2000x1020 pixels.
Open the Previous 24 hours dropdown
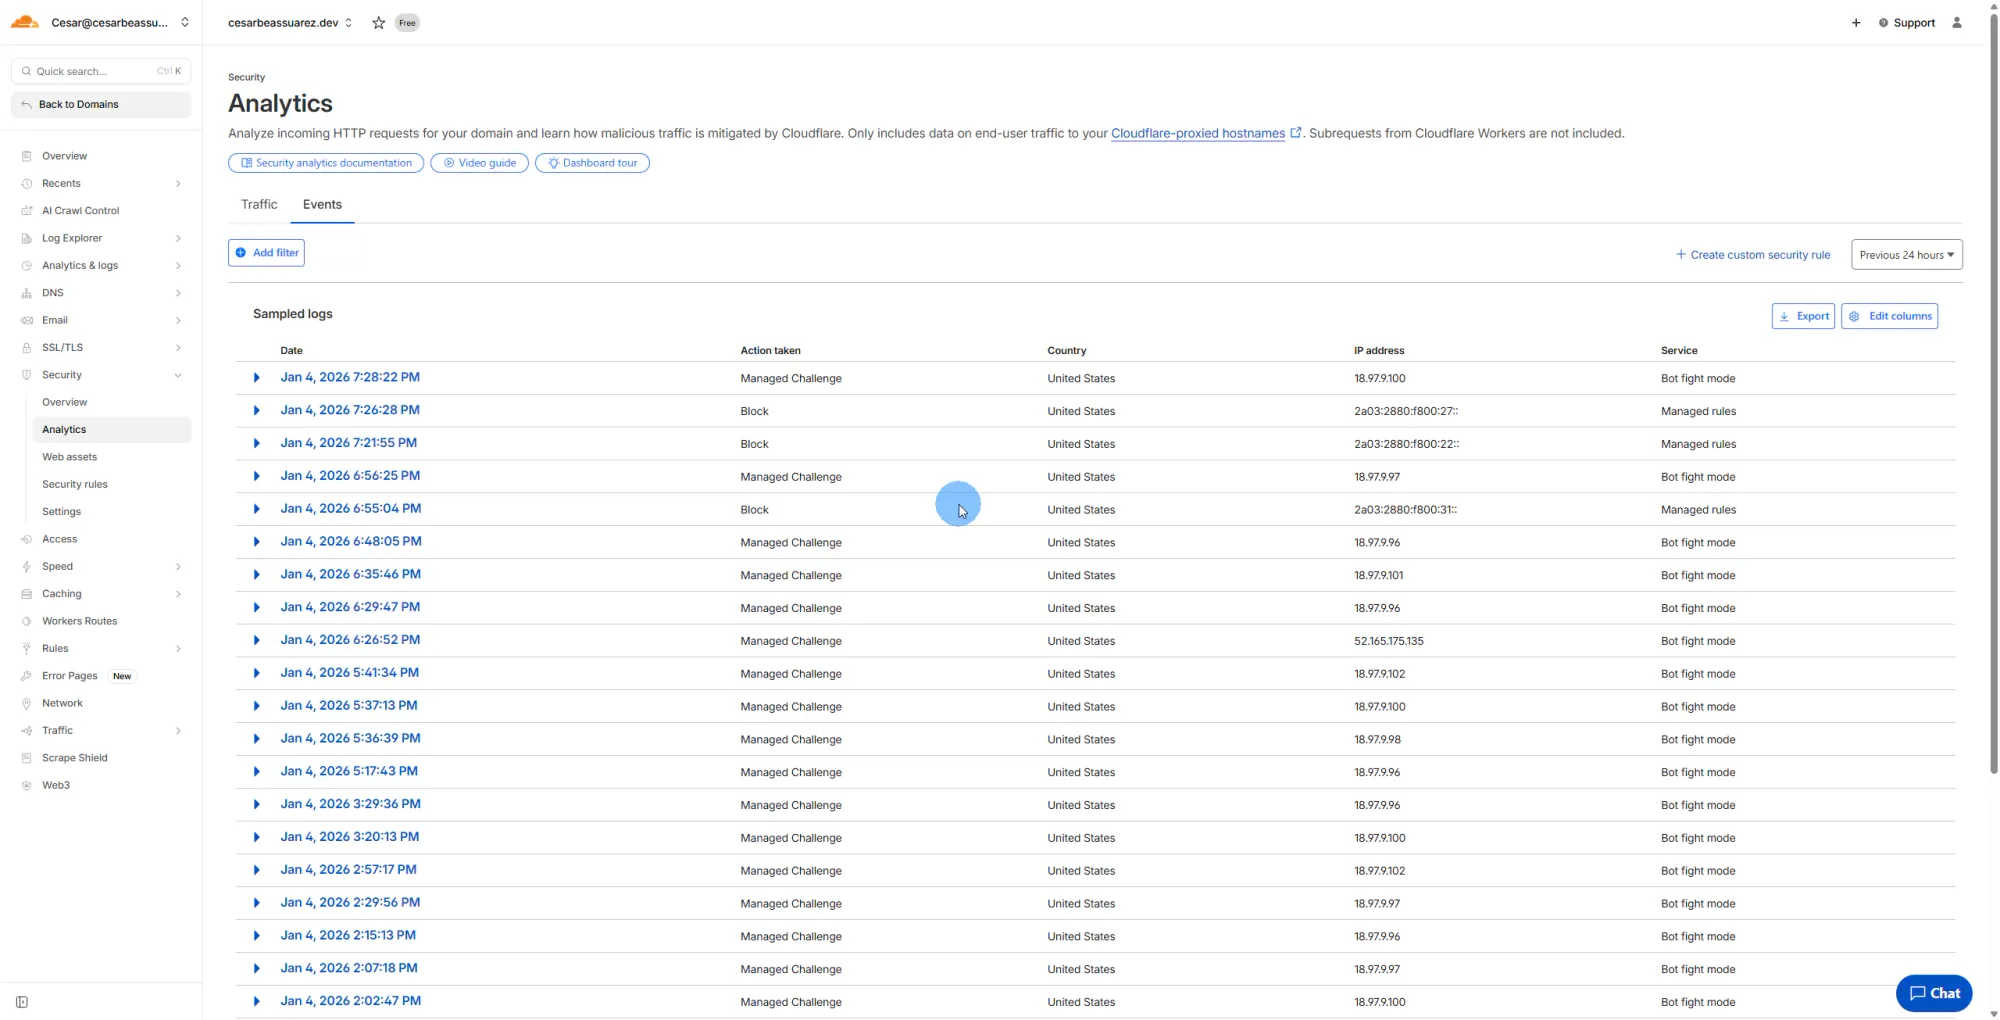1905,254
